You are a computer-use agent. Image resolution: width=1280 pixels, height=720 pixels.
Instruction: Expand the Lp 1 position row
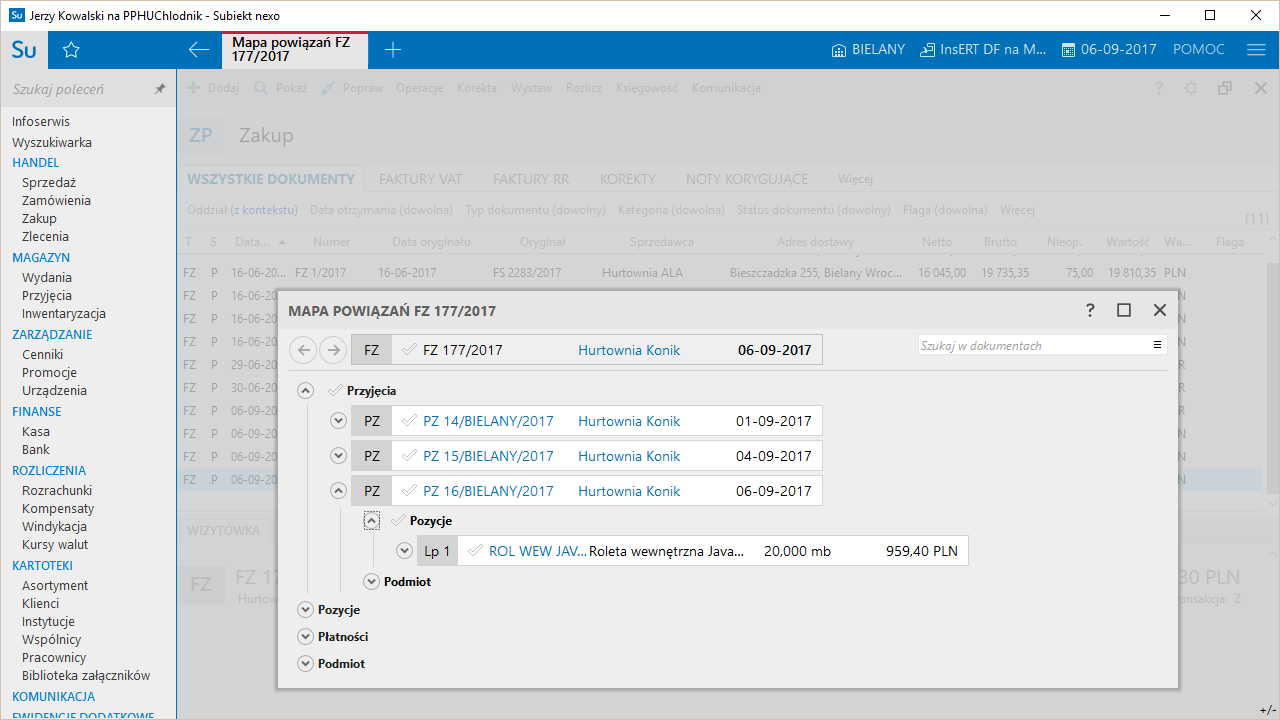[x=404, y=551]
